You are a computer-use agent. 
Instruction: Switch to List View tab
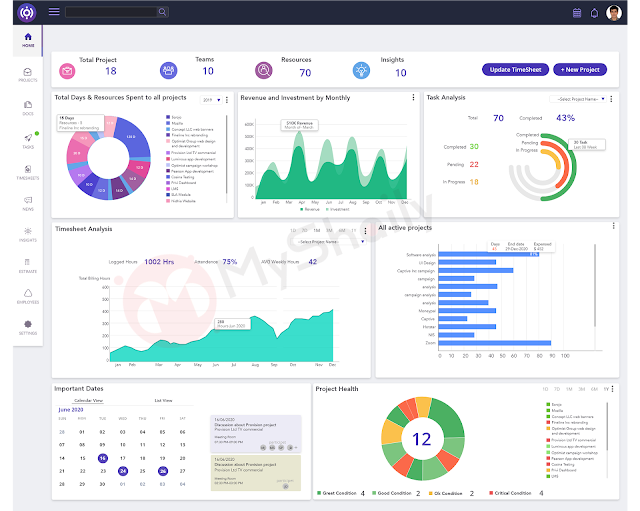coord(165,399)
